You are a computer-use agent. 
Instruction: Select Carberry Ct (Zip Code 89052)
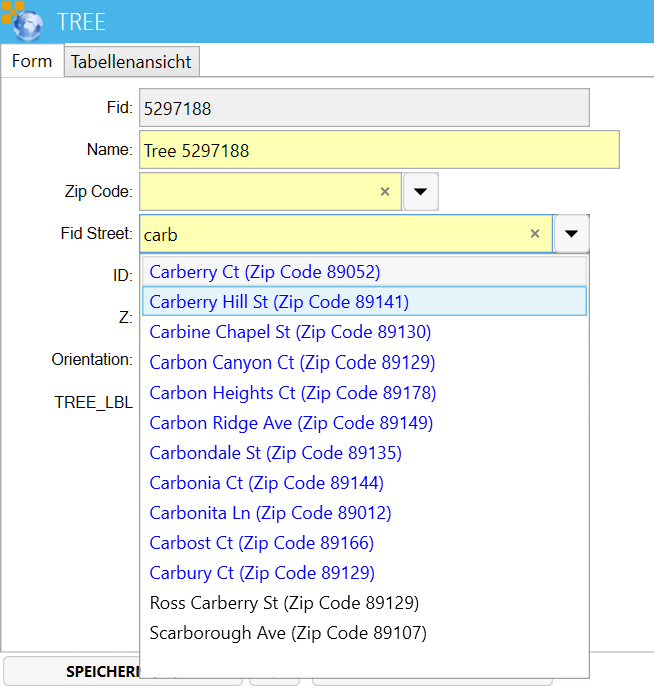(364, 272)
